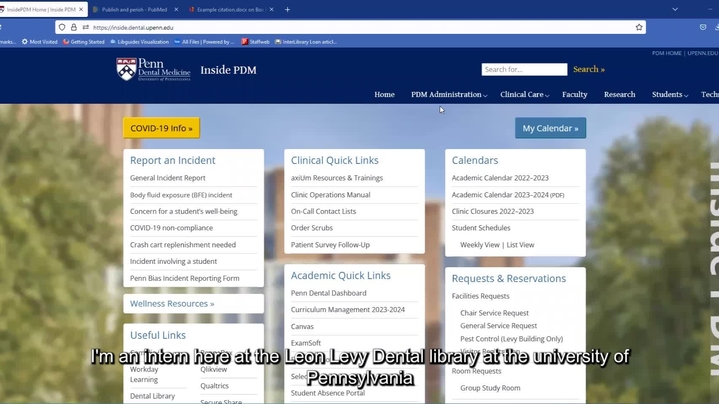Click the COVID-19 Info button
719x404 pixels.
161,128
